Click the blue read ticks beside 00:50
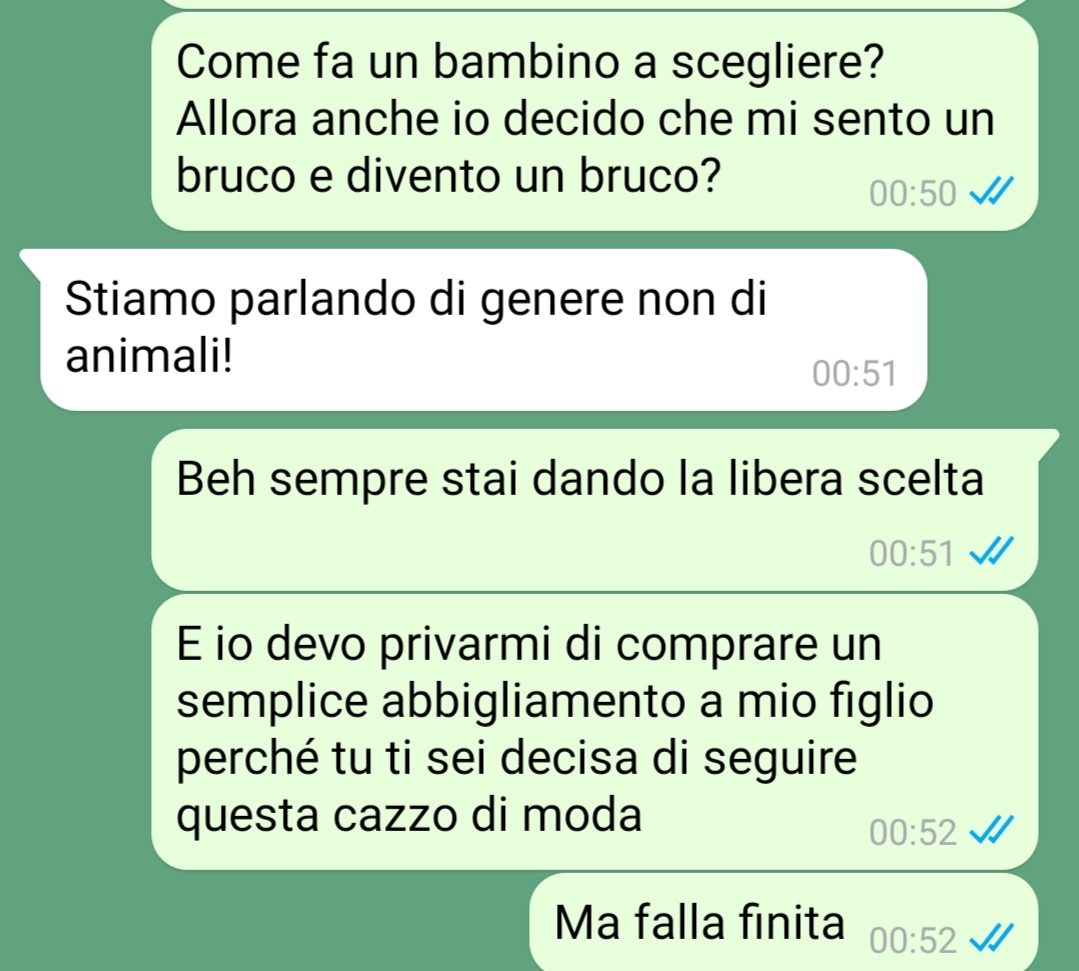This screenshot has width=1079, height=971. pos(992,192)
